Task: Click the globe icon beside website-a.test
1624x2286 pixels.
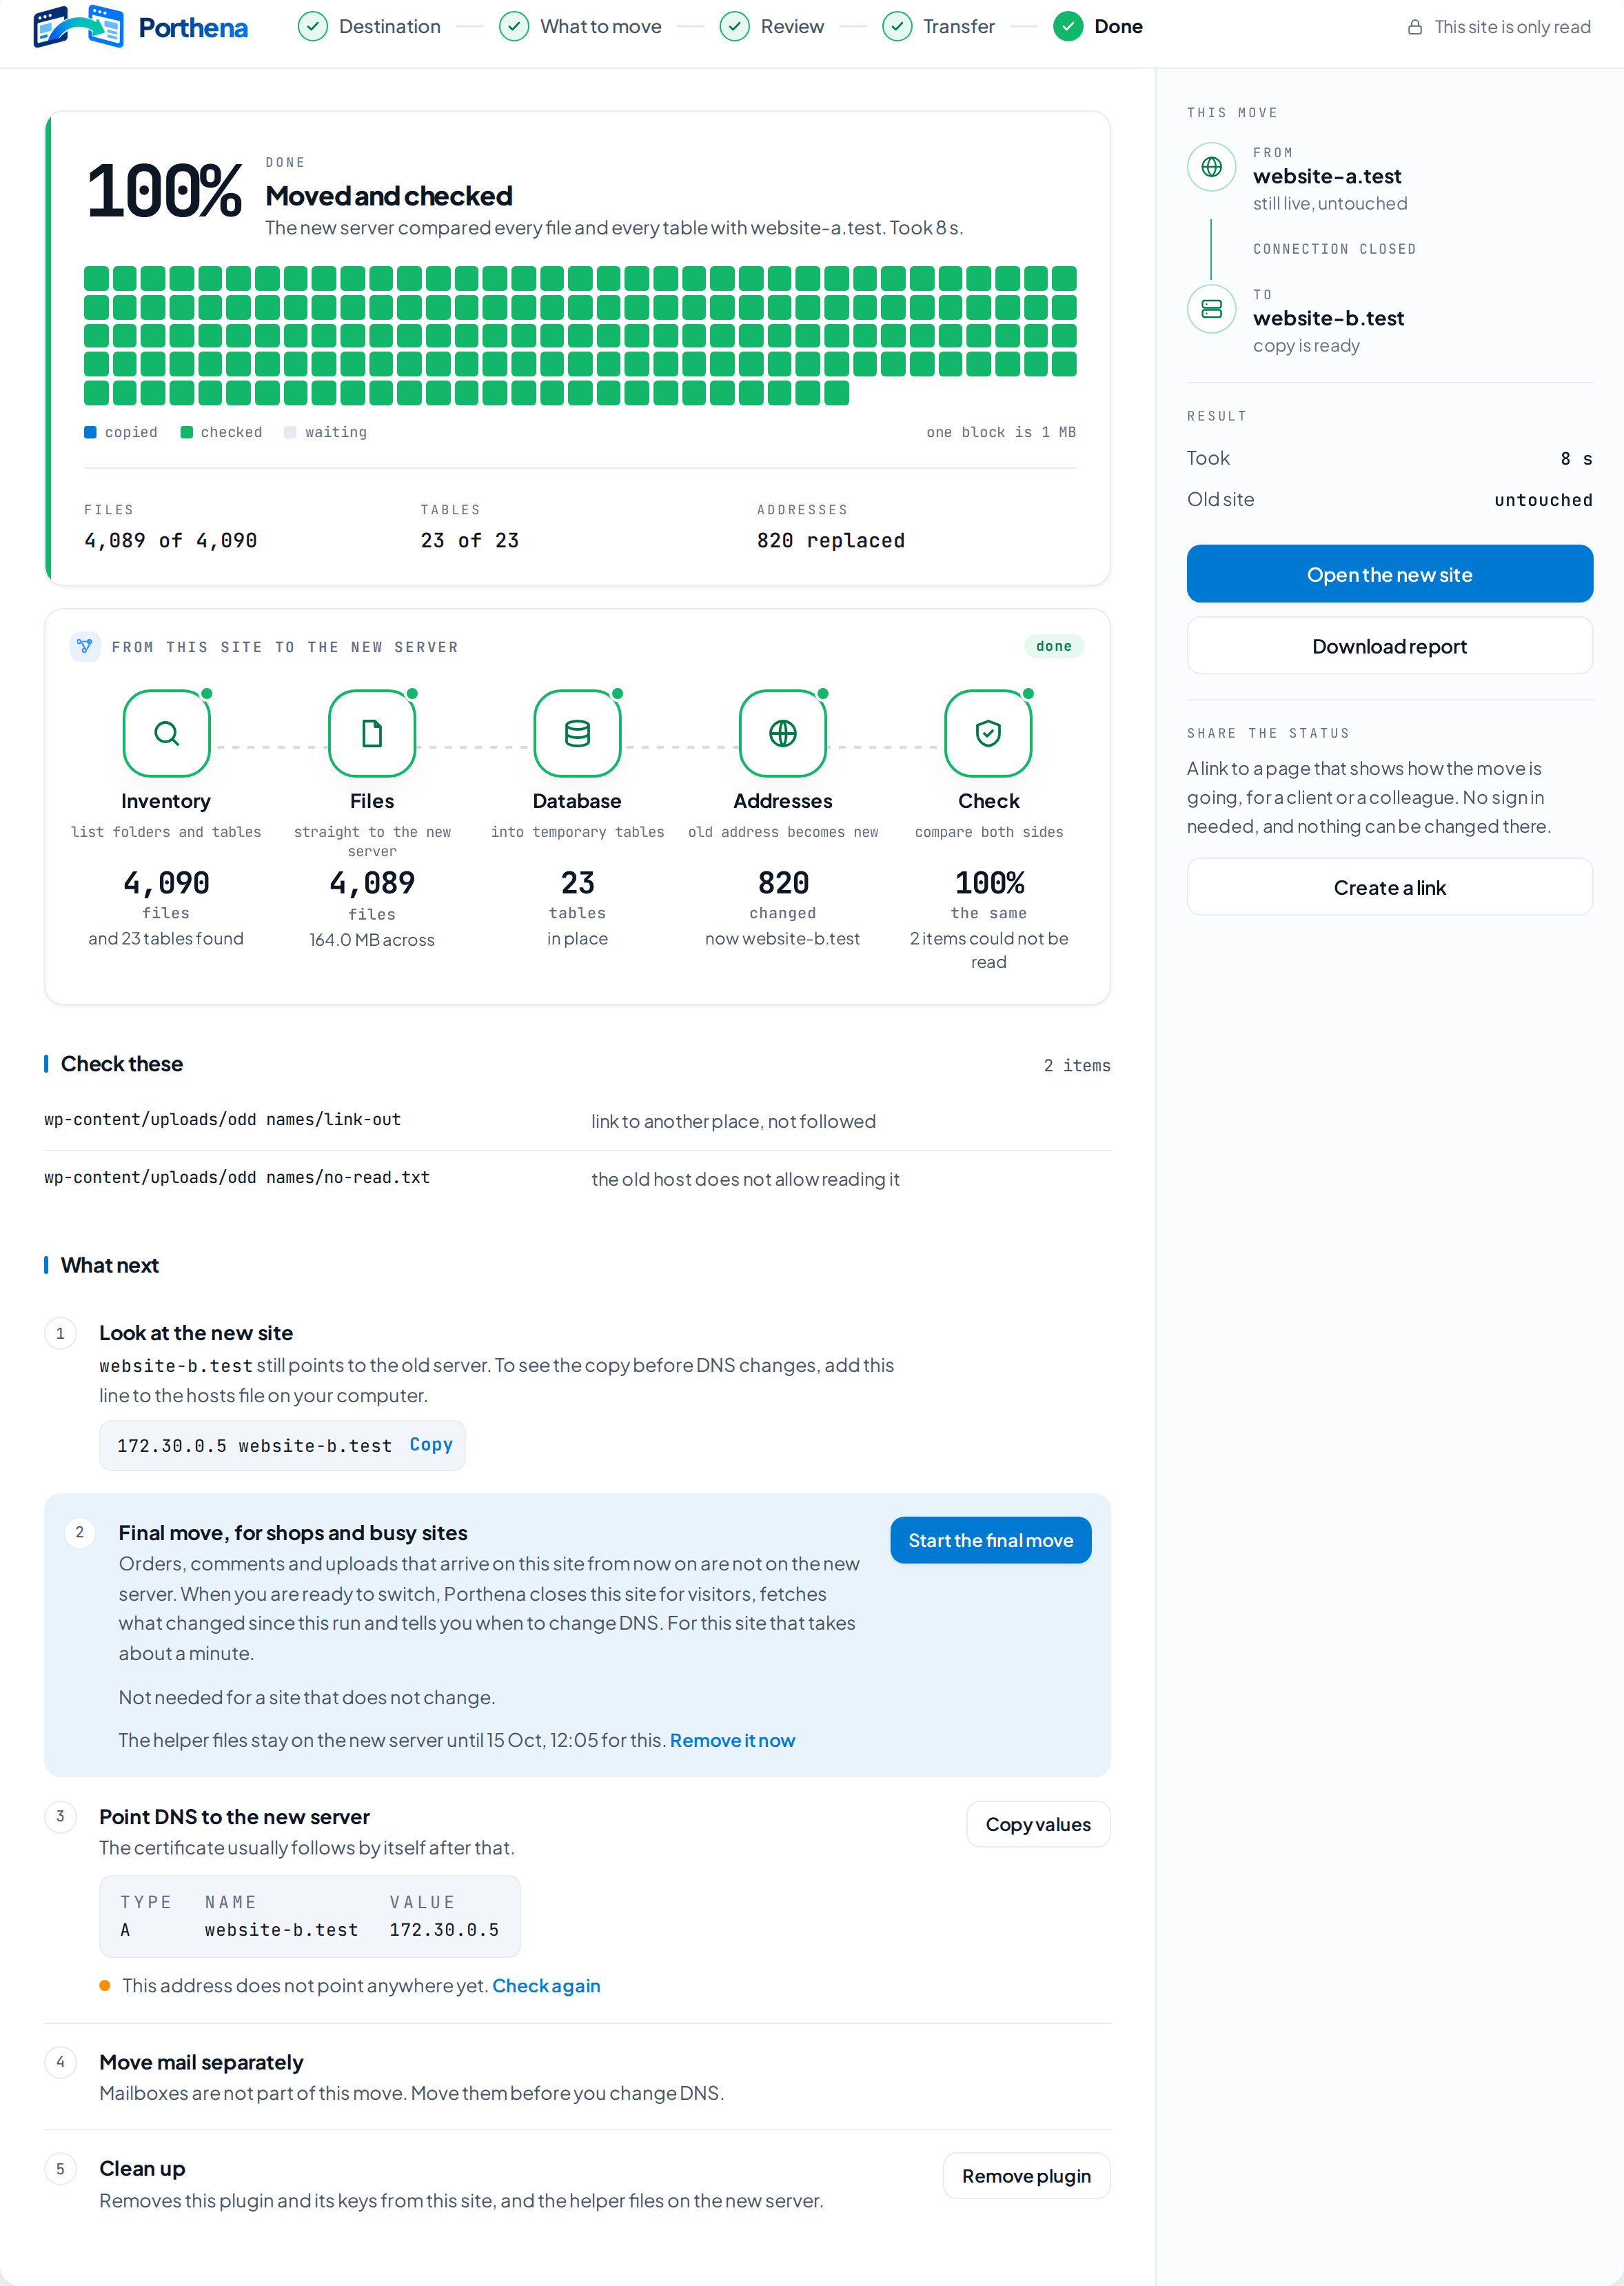Action: (x=1211, y=167)
